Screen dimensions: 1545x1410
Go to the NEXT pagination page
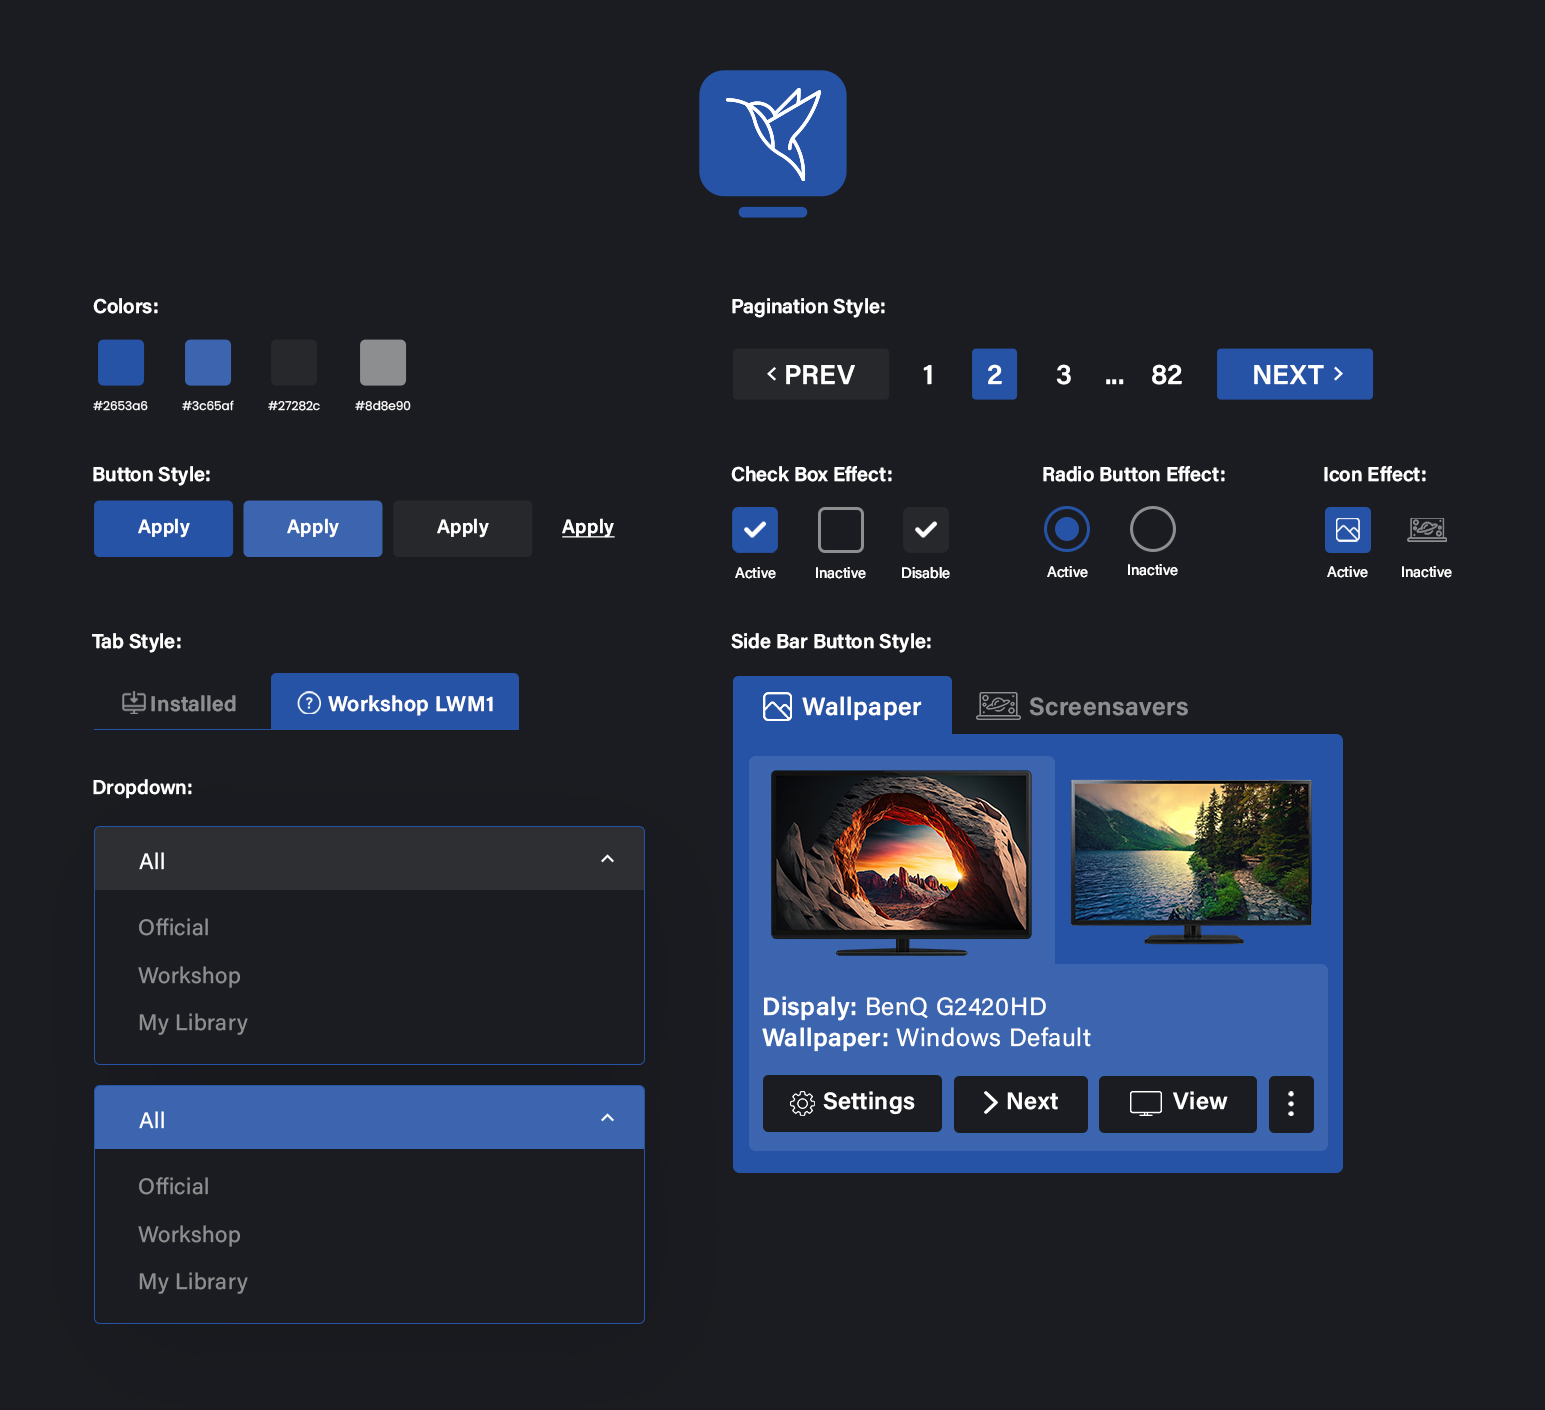tap(1294, 375)
